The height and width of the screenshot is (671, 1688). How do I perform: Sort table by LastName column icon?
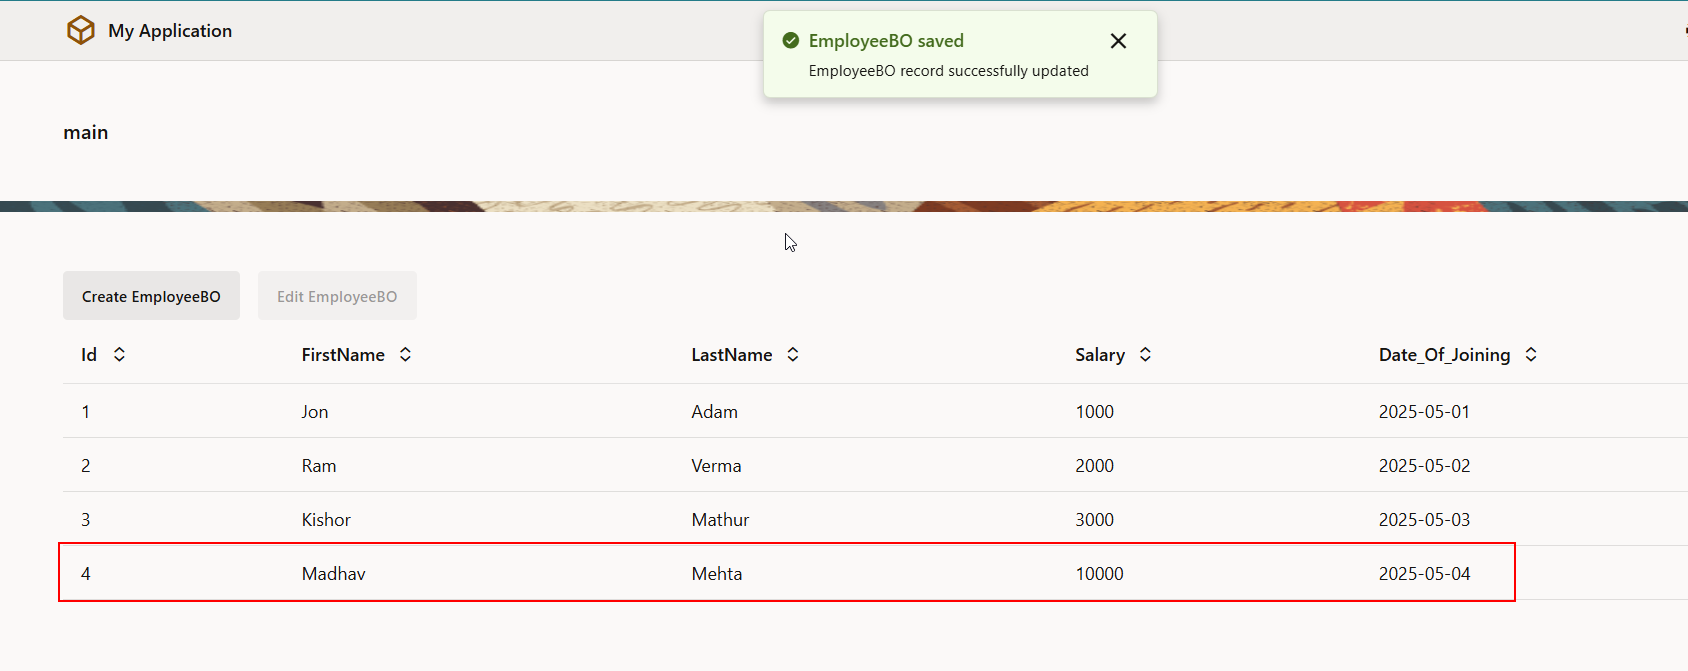click(793, 355)
